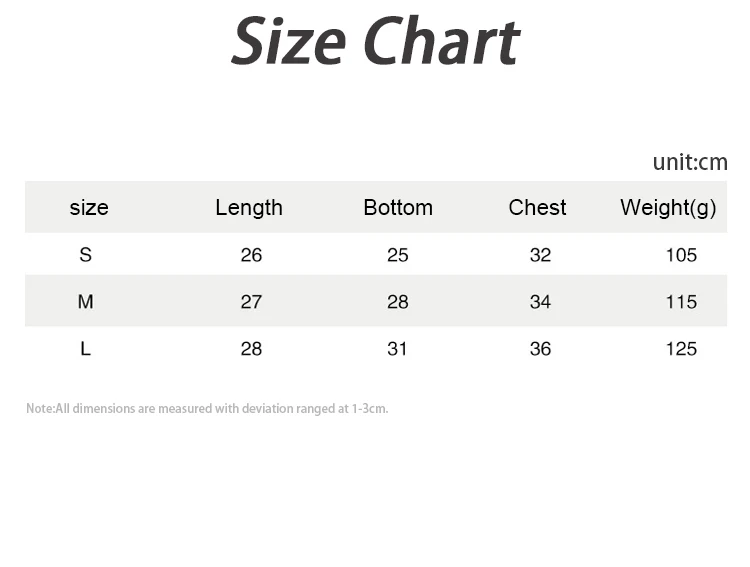Screen dimensions: 750x567
Task: Click the Bottom column header
Action: 398,208
